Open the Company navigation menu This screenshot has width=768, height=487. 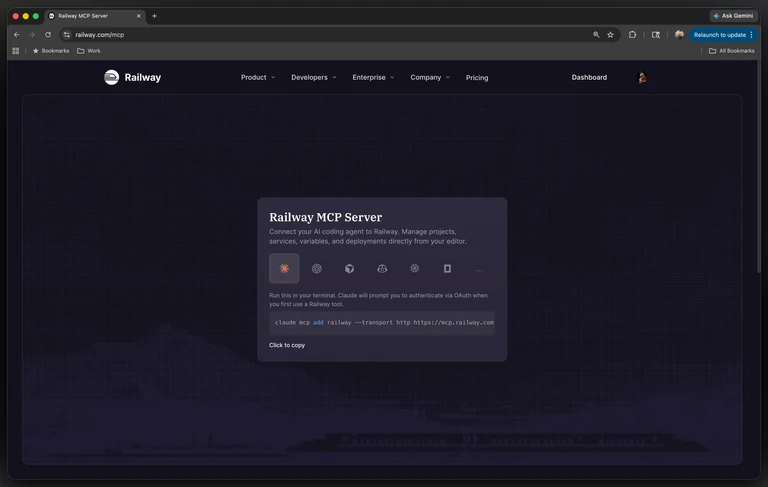[x=430, y=77]
